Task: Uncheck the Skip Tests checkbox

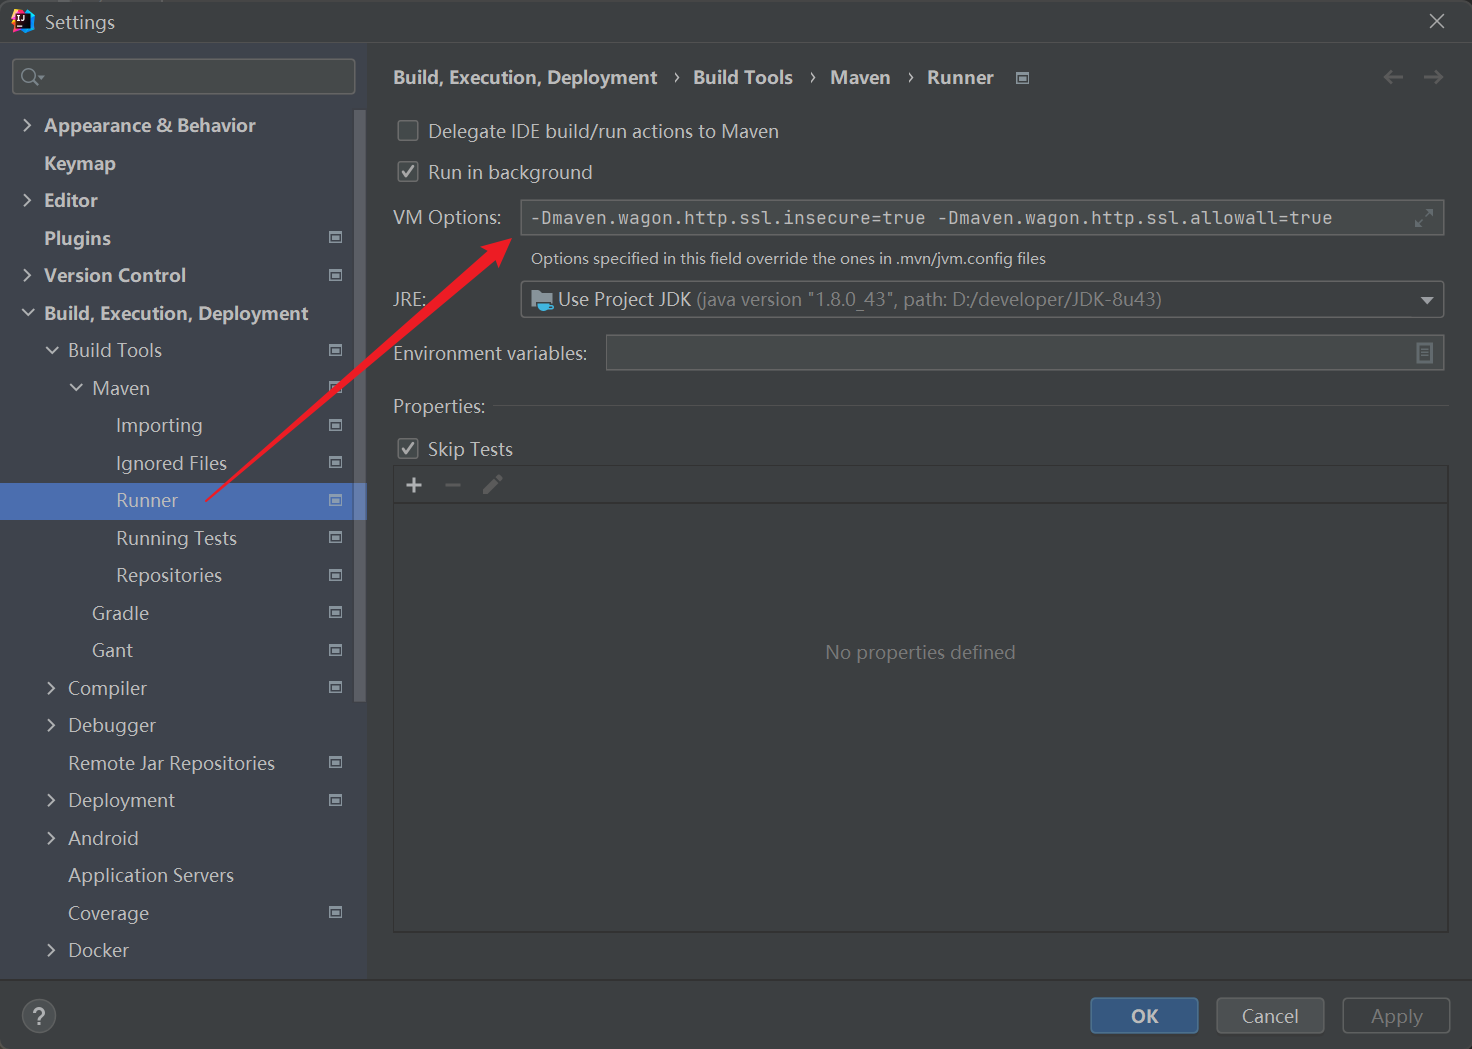Action: tap(408, 449)
